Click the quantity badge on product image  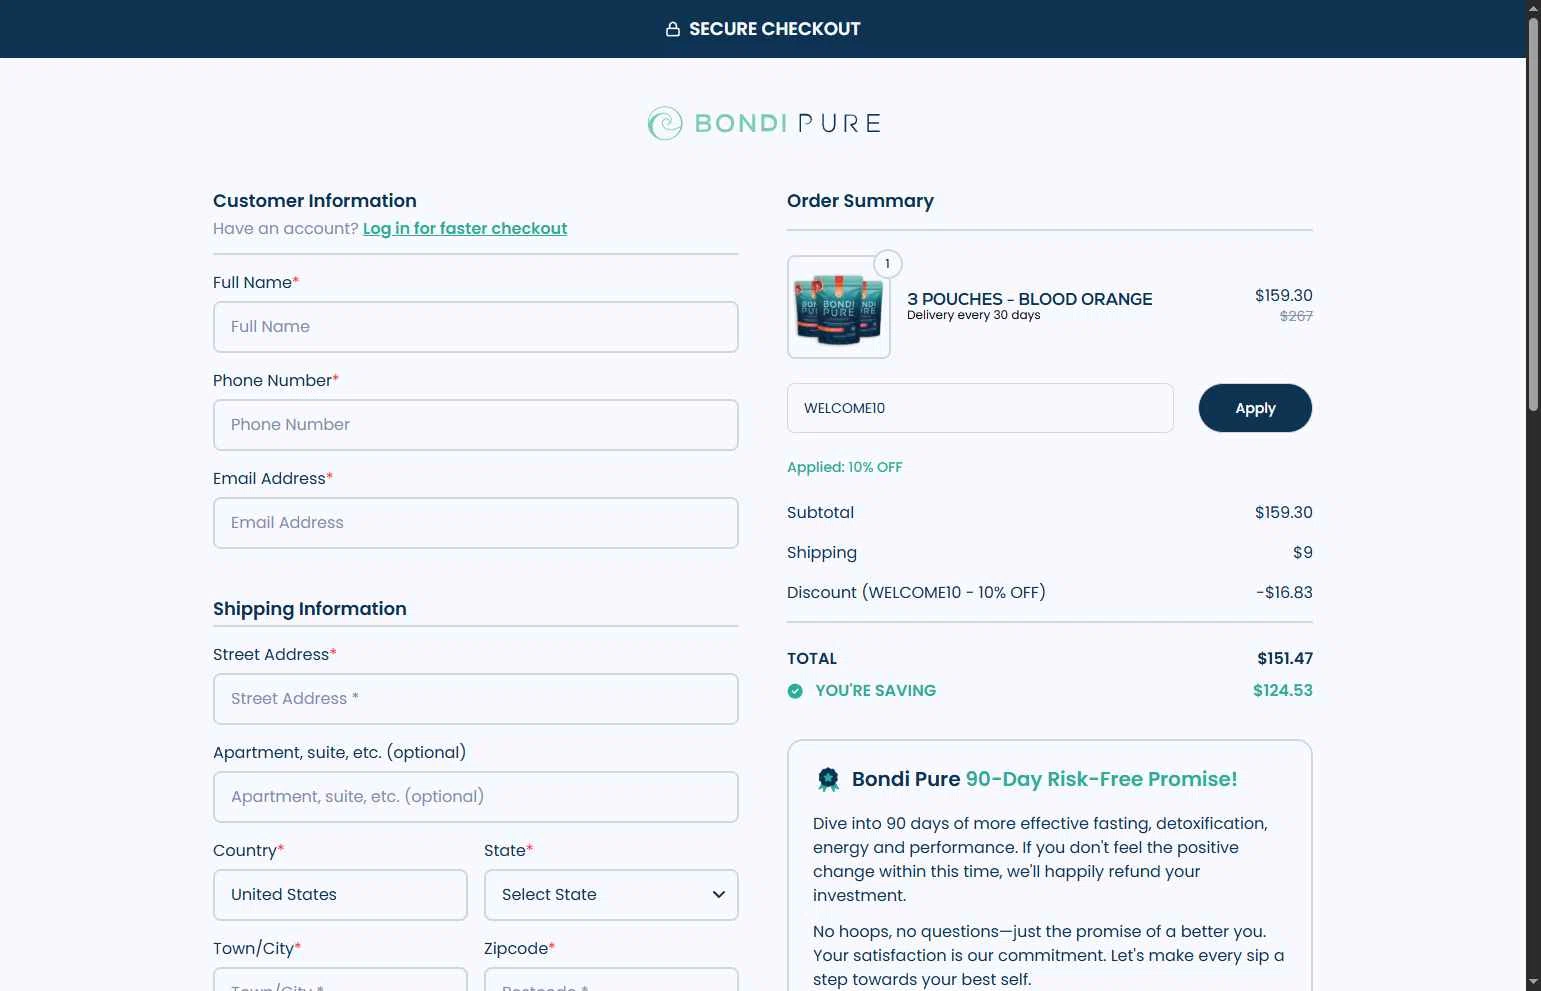888,264
